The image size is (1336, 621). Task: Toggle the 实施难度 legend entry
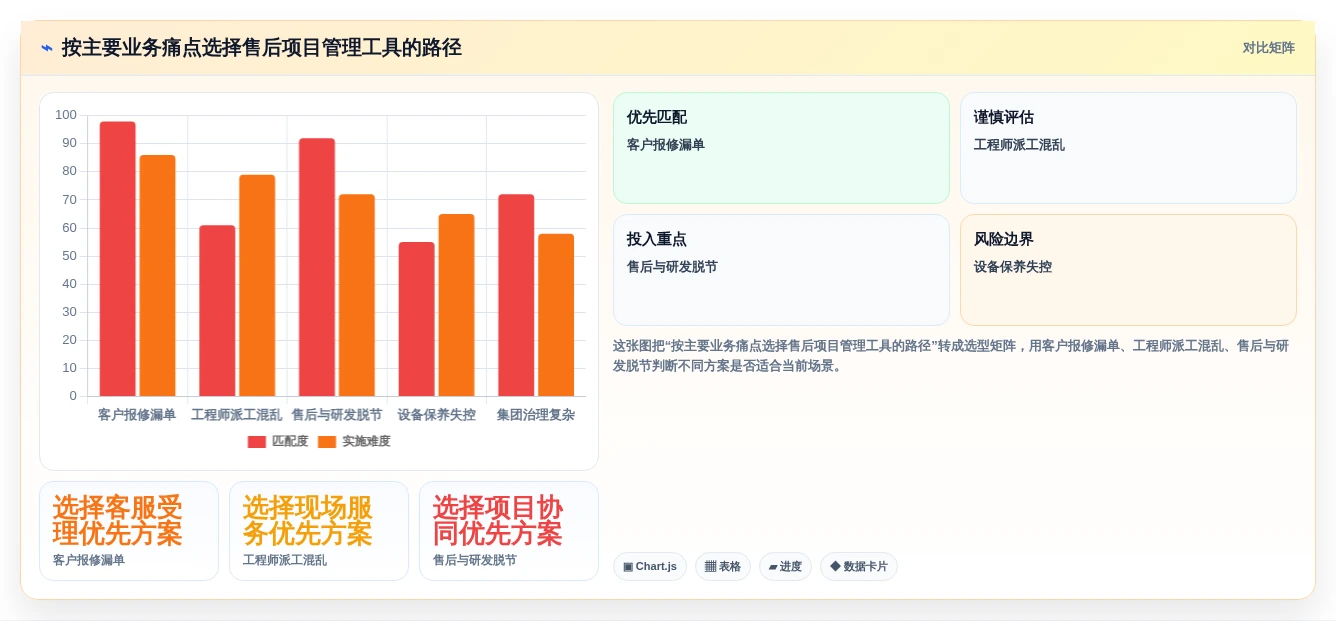coord(354,441)
